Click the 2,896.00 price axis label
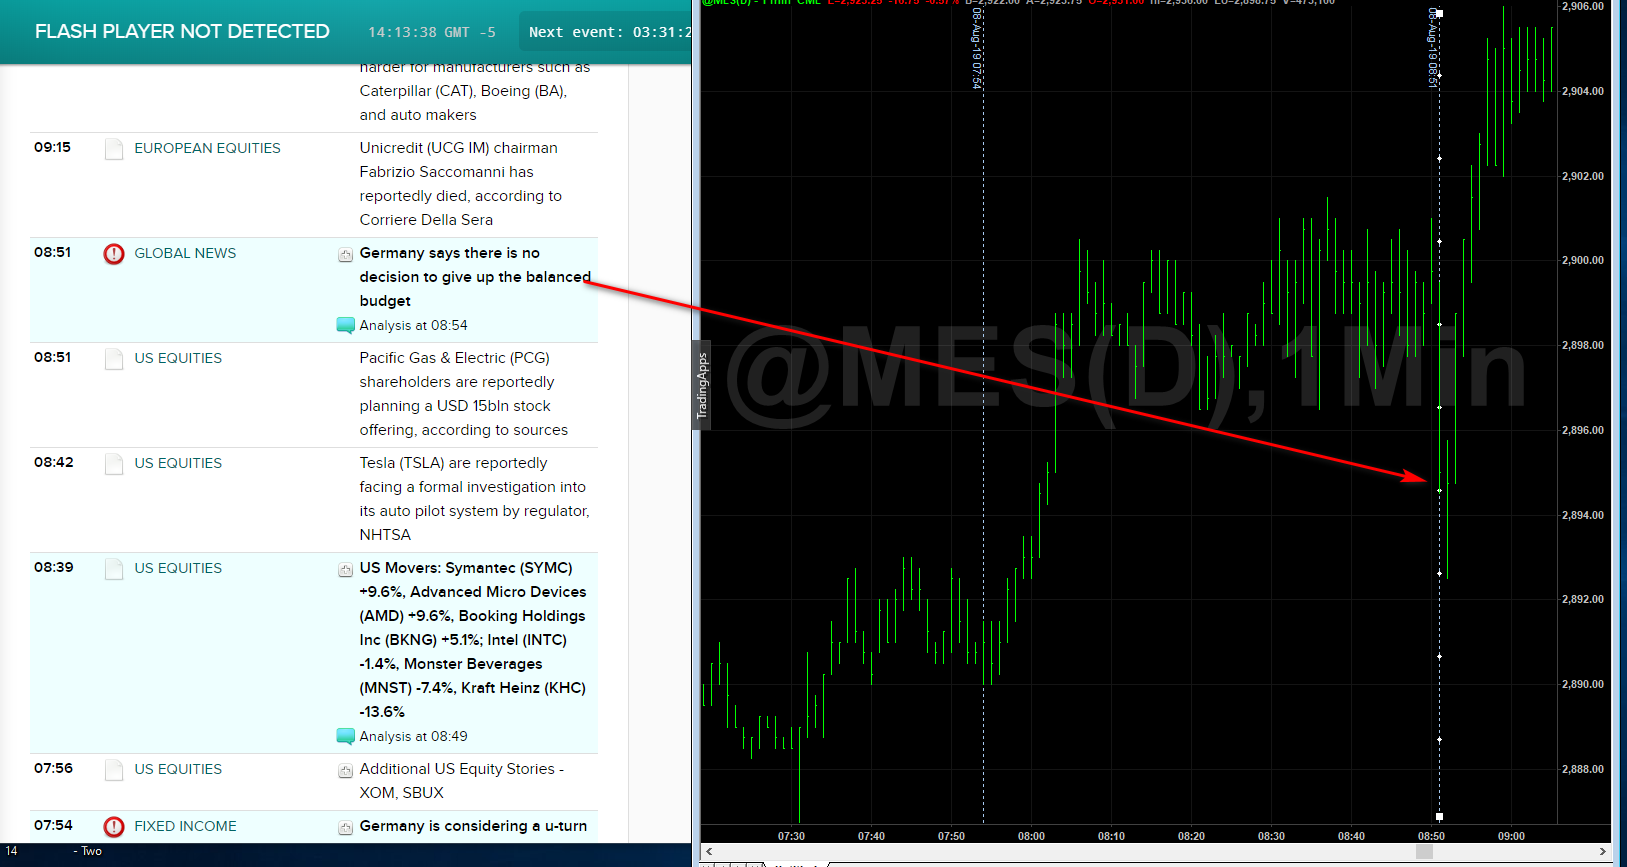Screen dimensions: 1627x867 pos(1582,430)
